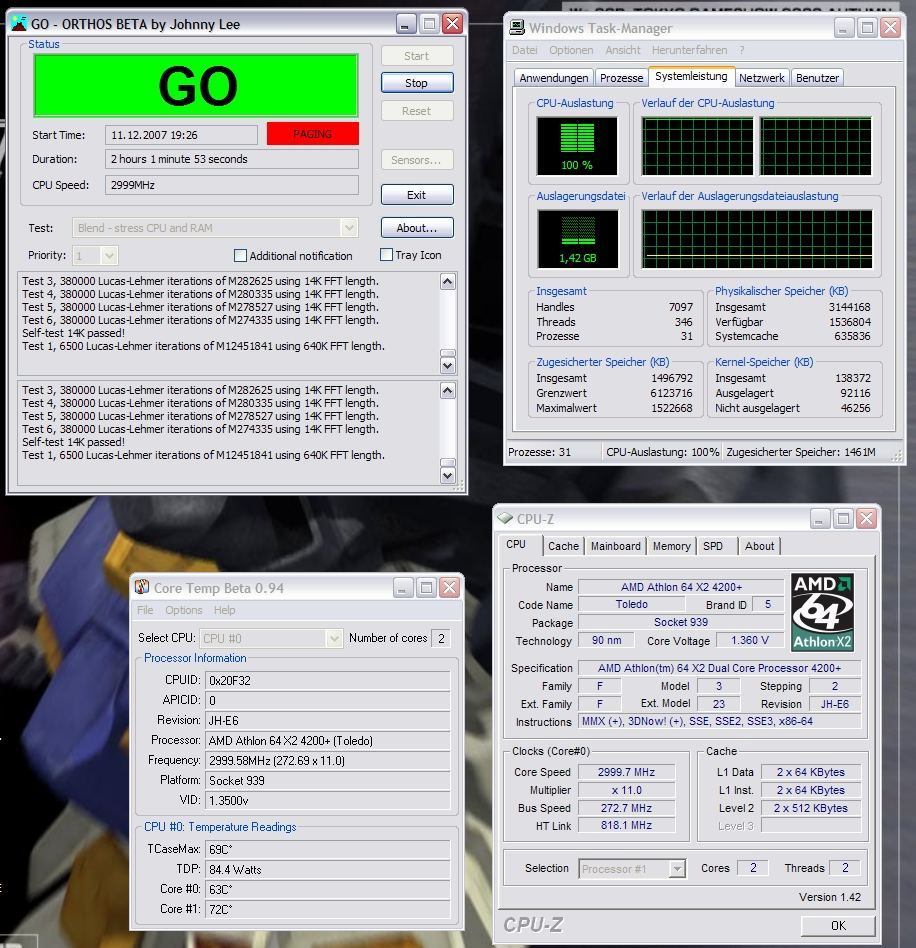Click the lower log's scroll-up arrow
Viewport: 916px width, 948px height.
(447, 391)
